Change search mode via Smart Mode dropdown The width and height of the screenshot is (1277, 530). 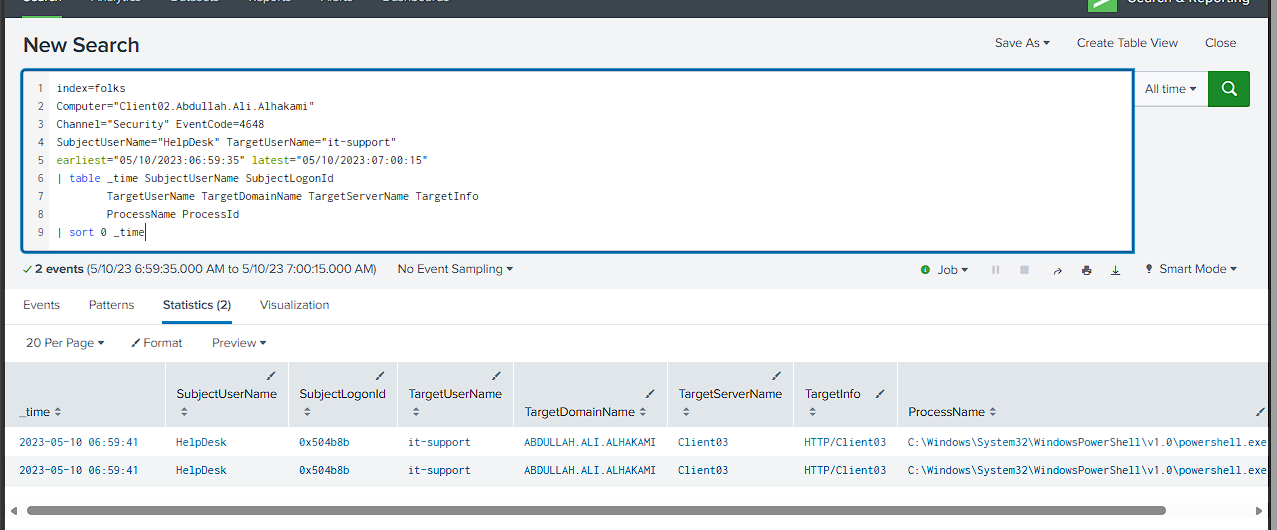coord(1198,269)
